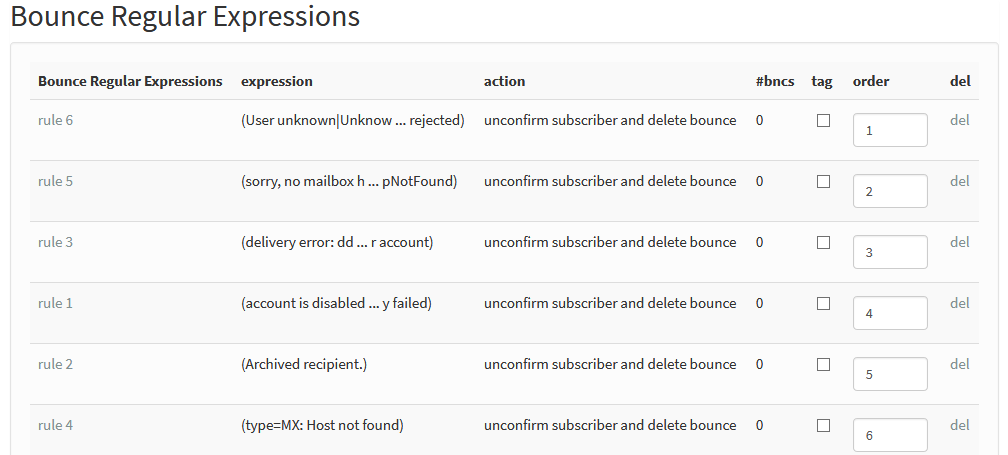
Task: Enable the tag checkbox for rule 1
Action: [823, 303]
